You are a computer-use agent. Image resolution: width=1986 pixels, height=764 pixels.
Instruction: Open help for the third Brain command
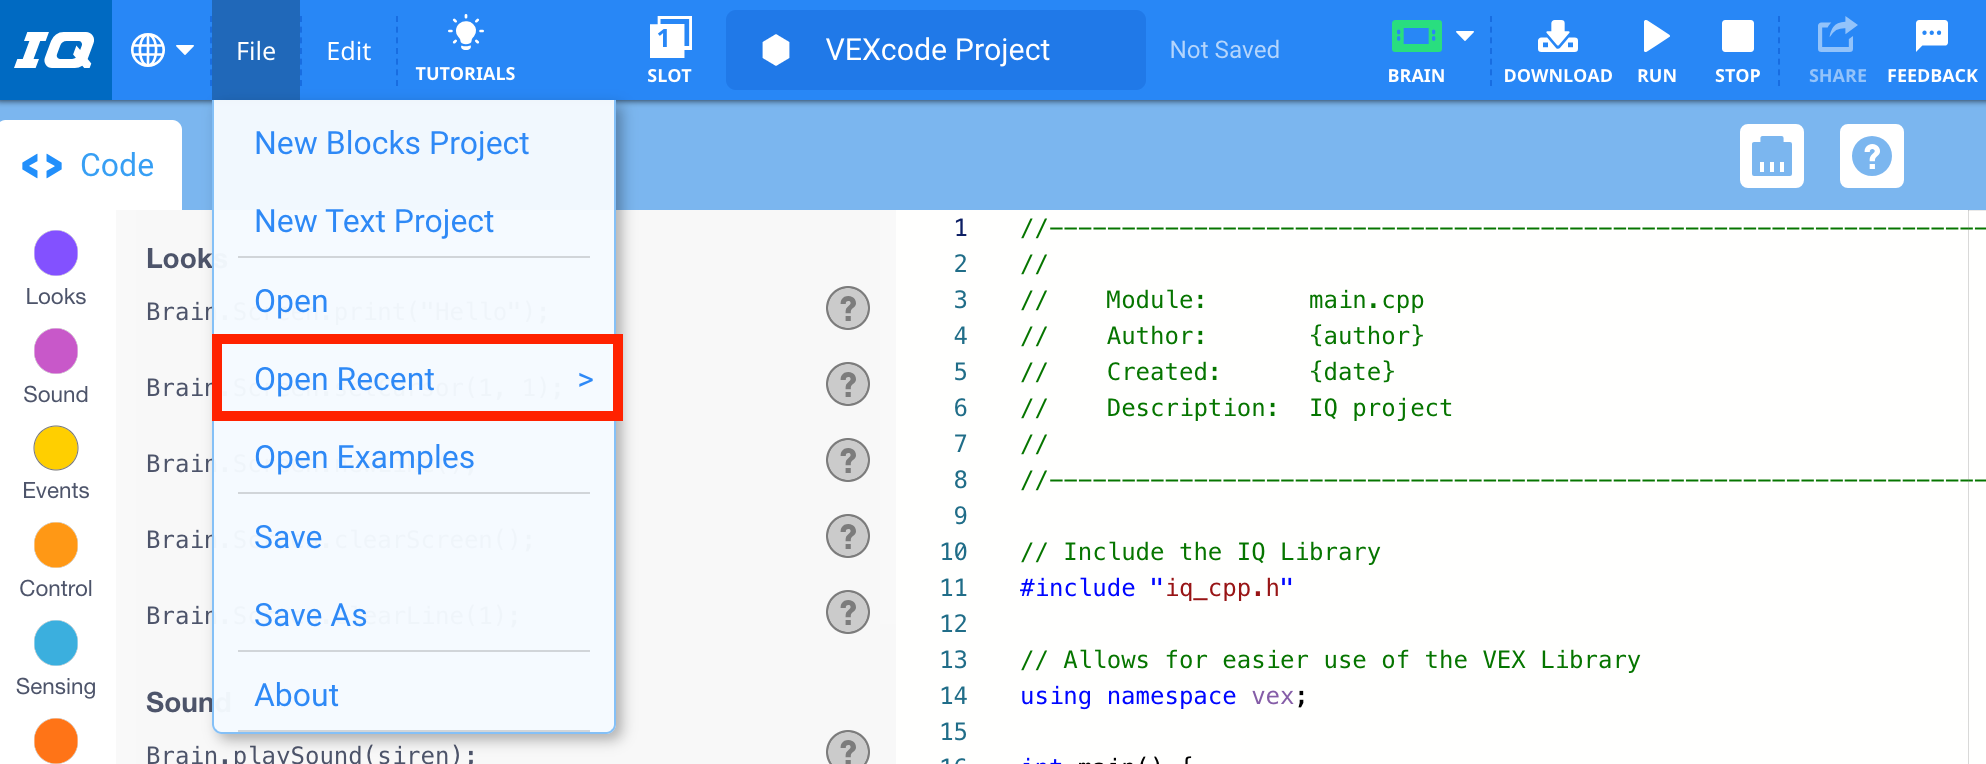(848, 460)
